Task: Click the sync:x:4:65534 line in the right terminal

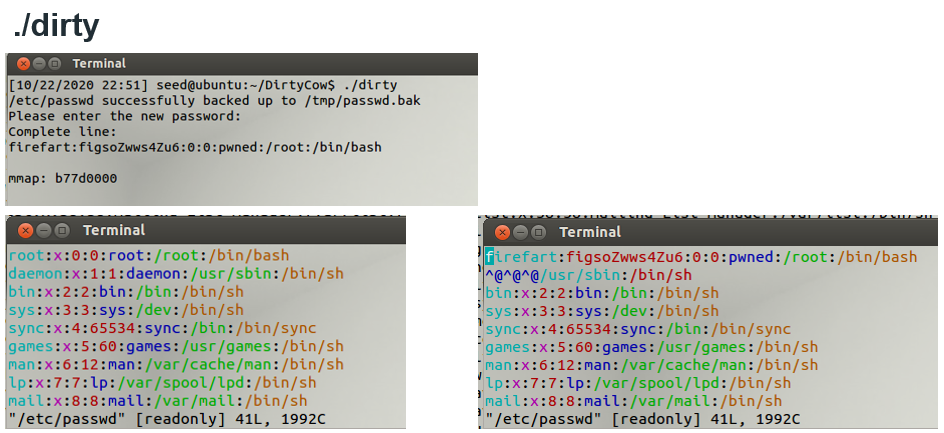Action: pyautogui.click(x=638, y=329)
